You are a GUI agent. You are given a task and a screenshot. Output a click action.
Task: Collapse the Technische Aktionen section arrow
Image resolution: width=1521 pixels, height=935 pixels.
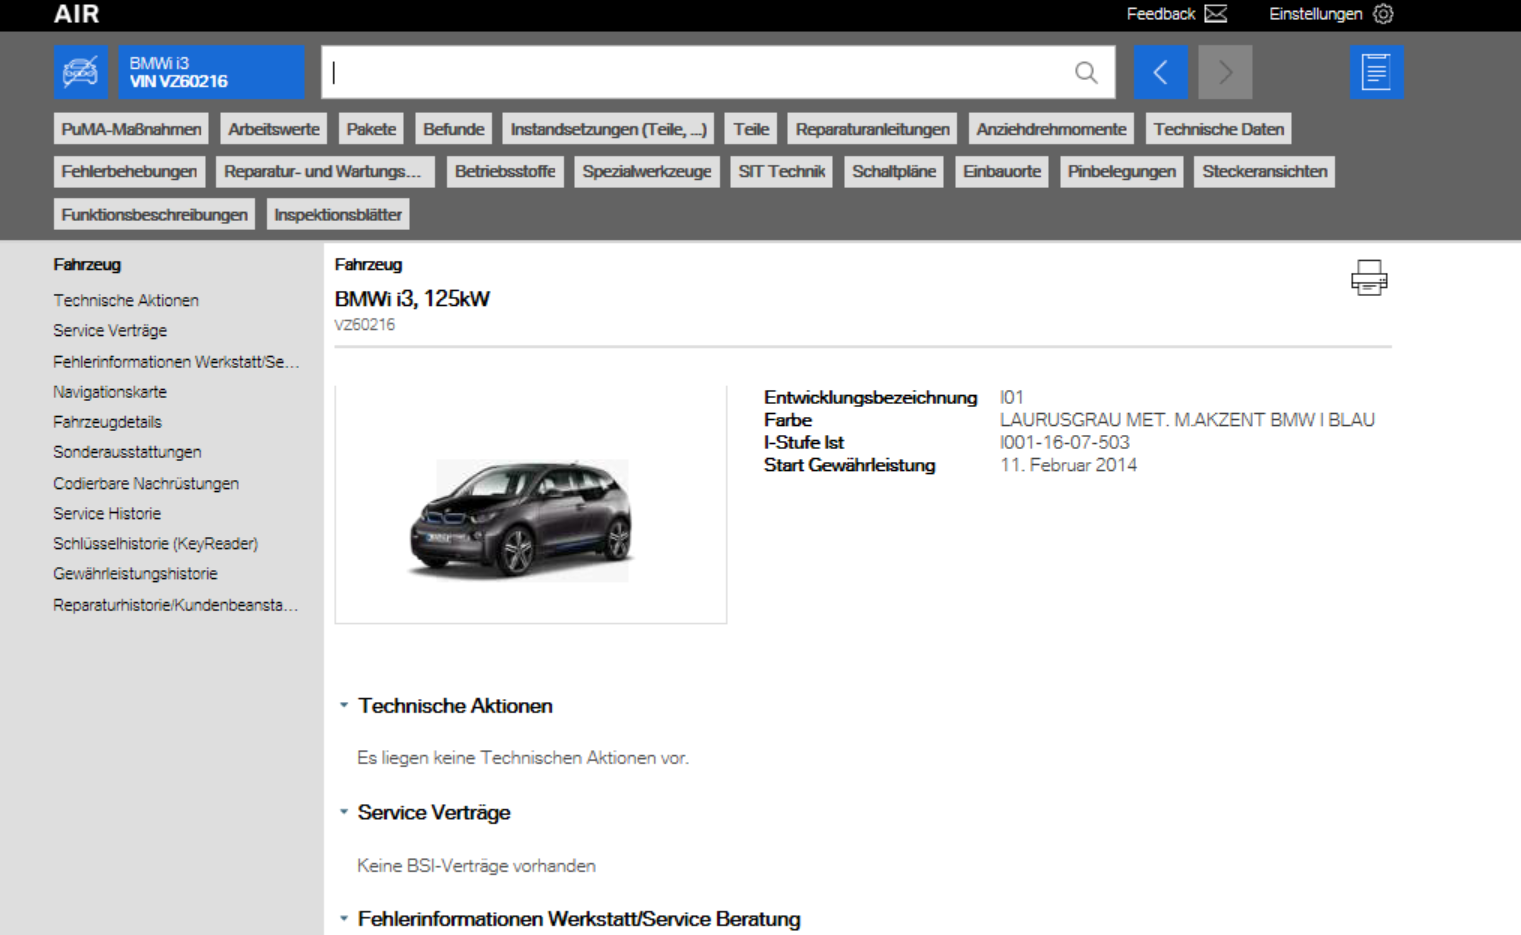(344, 705)
